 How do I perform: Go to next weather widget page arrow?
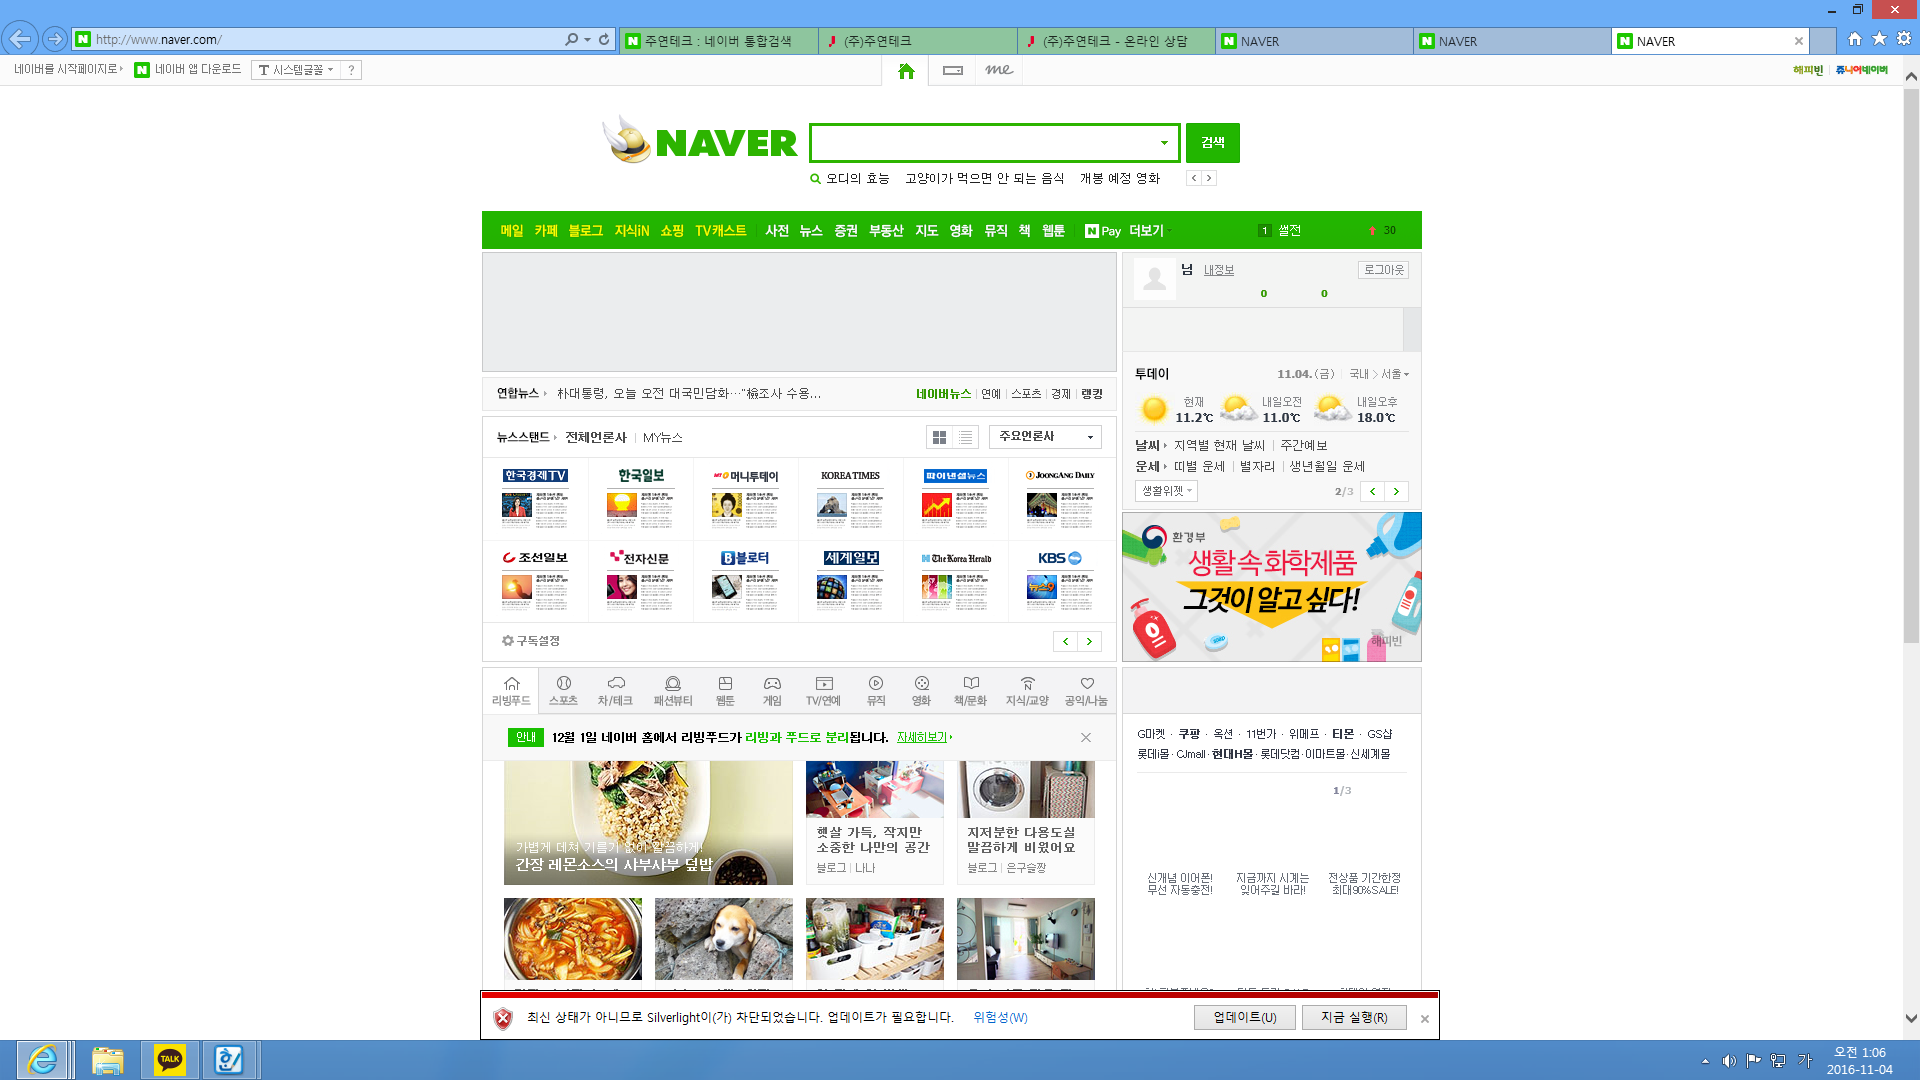tap(1396, 491)
